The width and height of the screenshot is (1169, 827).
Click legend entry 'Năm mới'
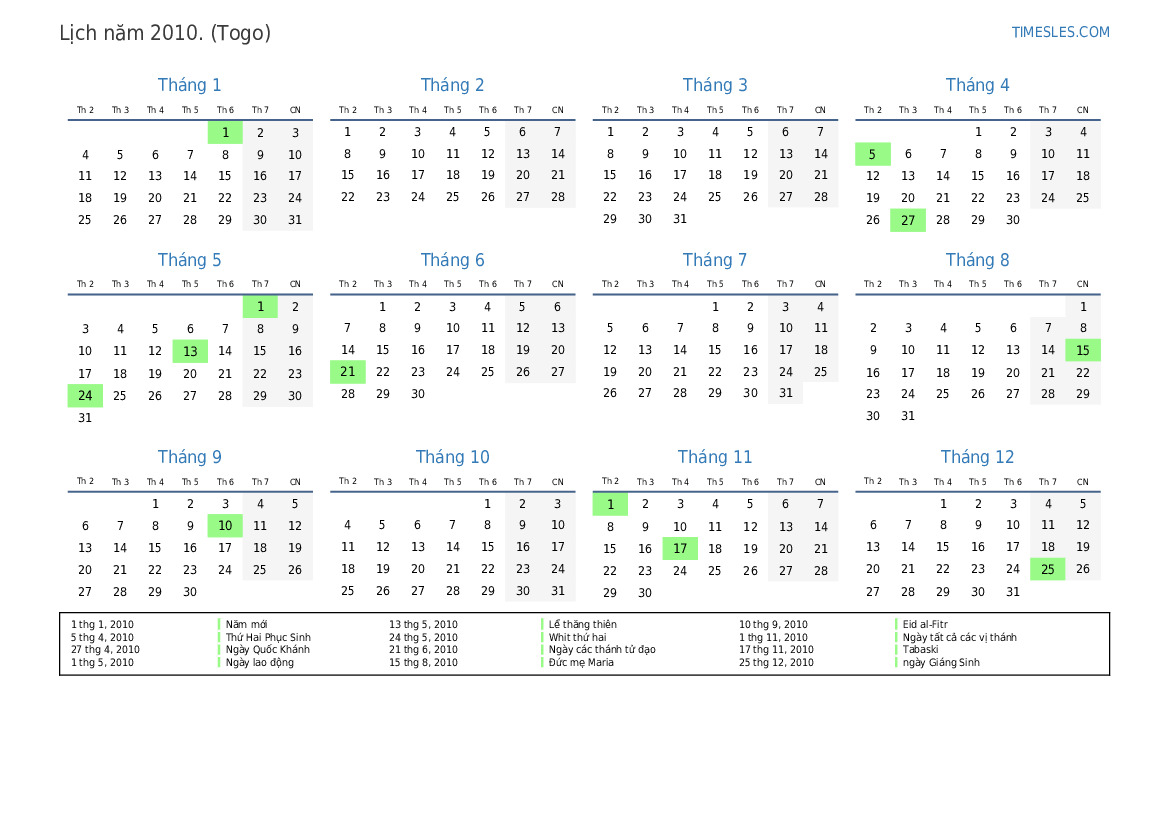(247, 625)
